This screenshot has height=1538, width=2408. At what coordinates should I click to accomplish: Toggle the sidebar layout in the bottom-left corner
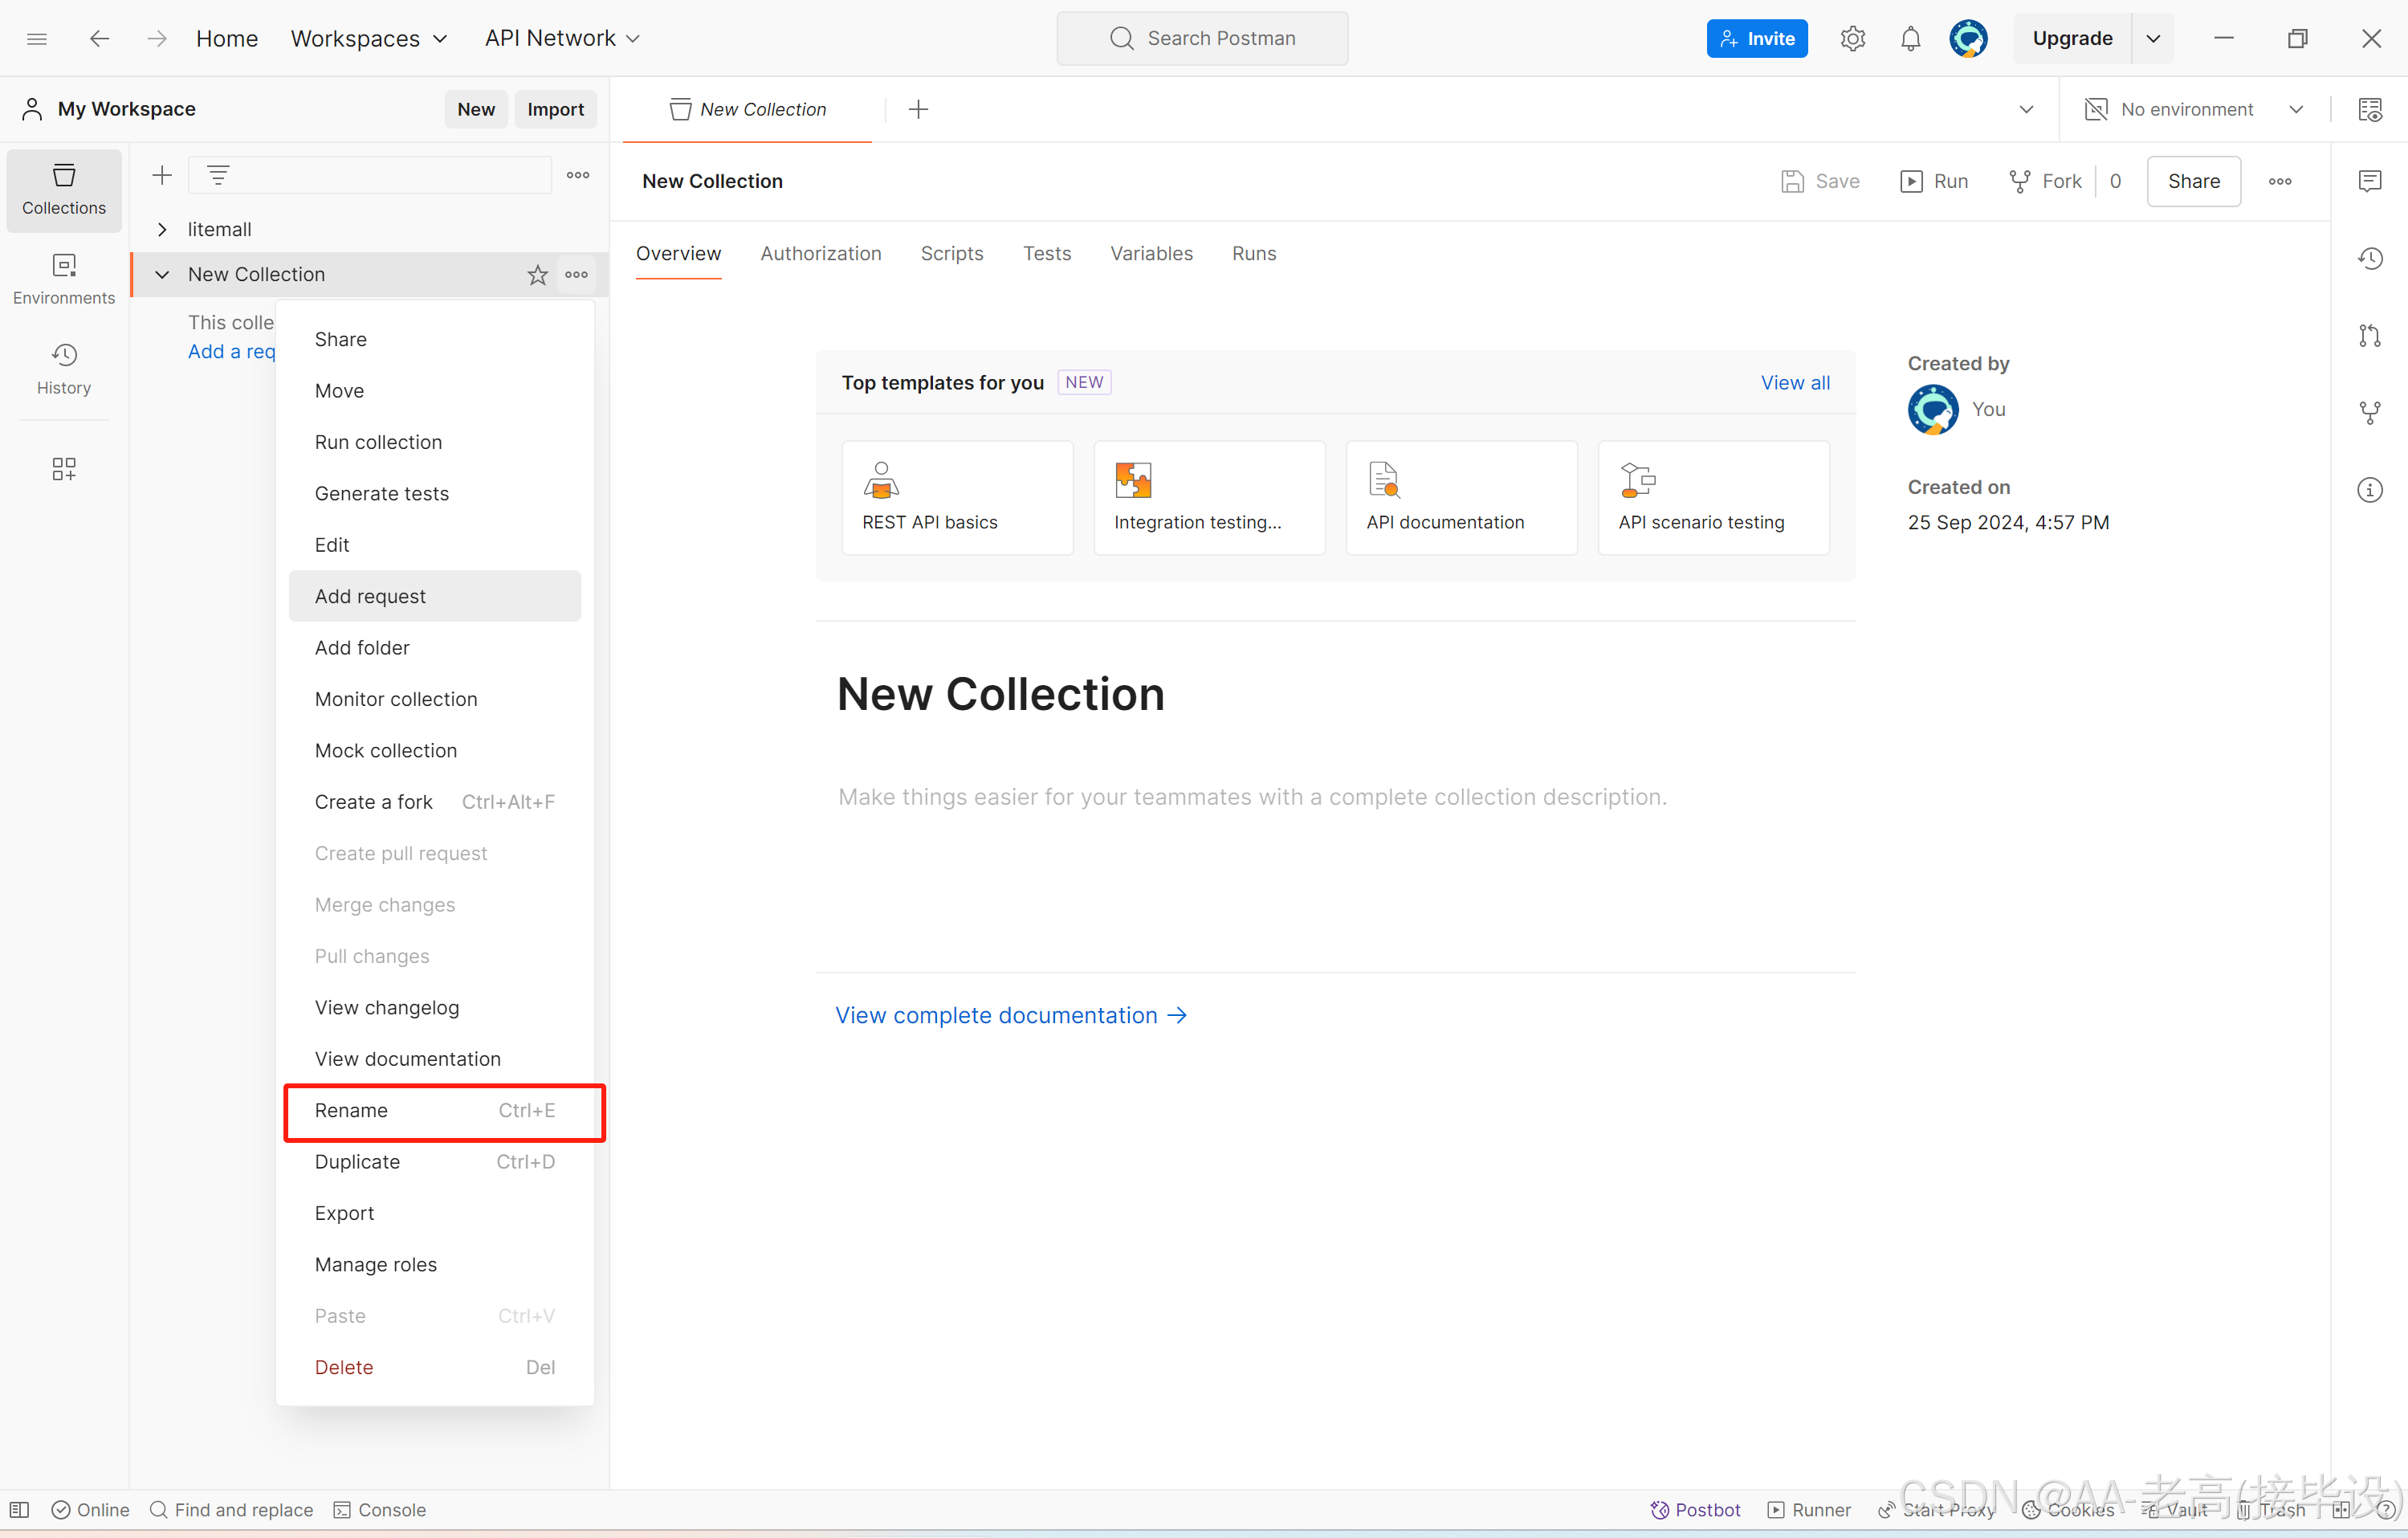[19, 1510]
